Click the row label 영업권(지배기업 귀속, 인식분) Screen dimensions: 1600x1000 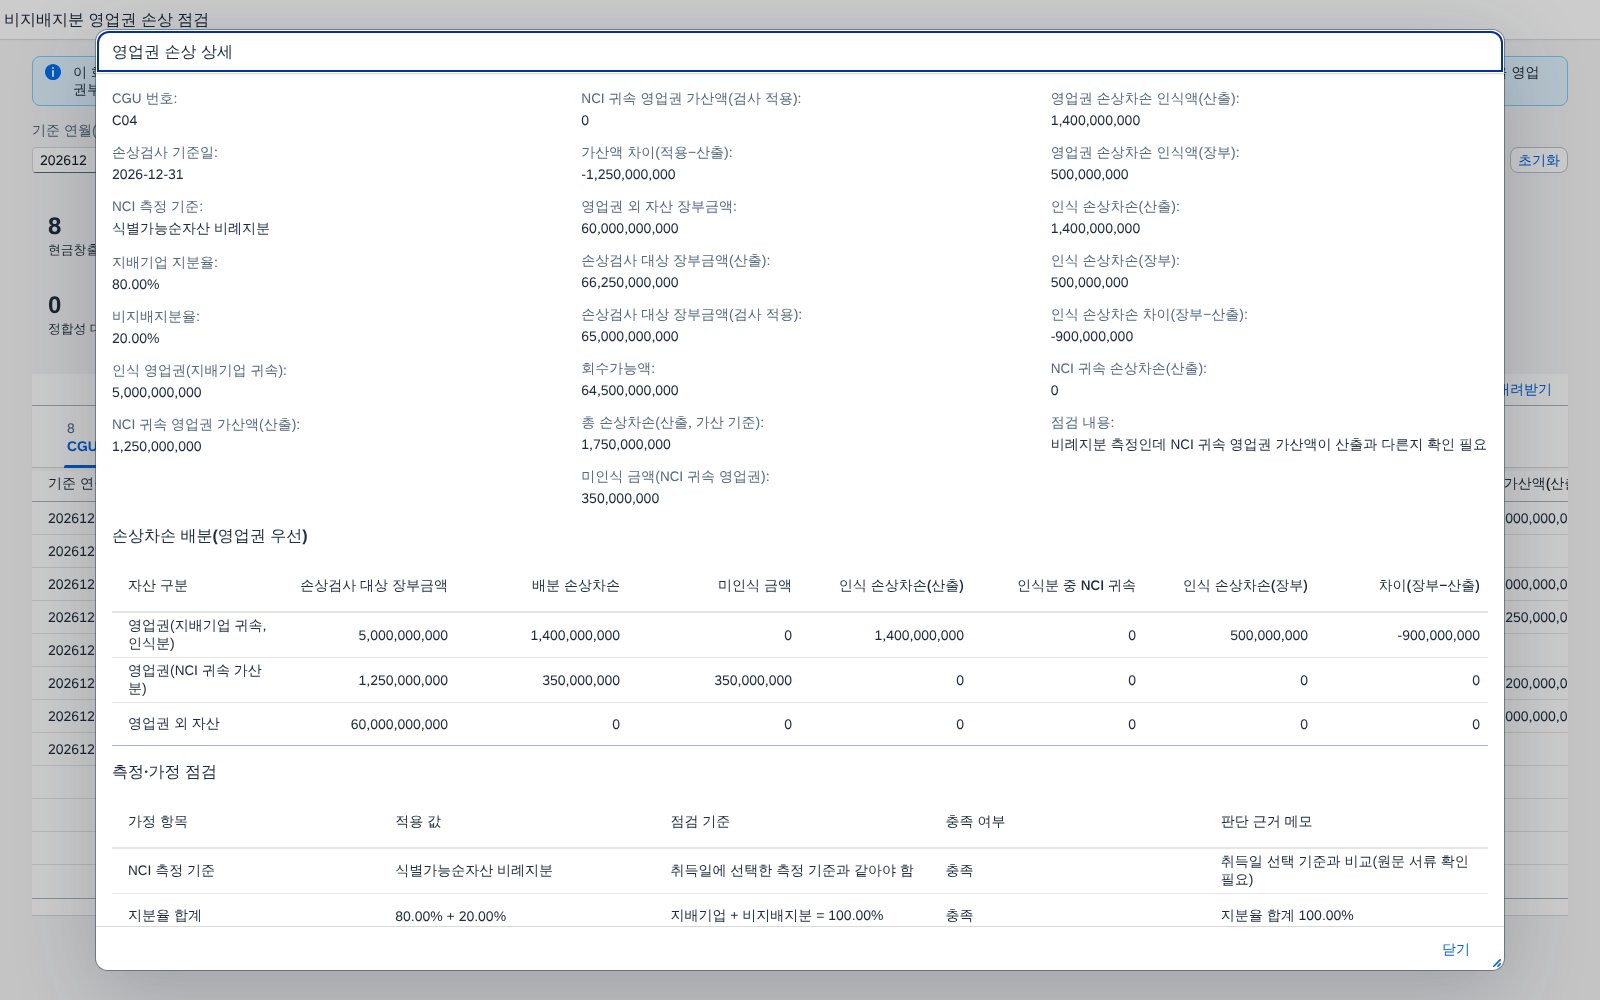pos(197,634)
